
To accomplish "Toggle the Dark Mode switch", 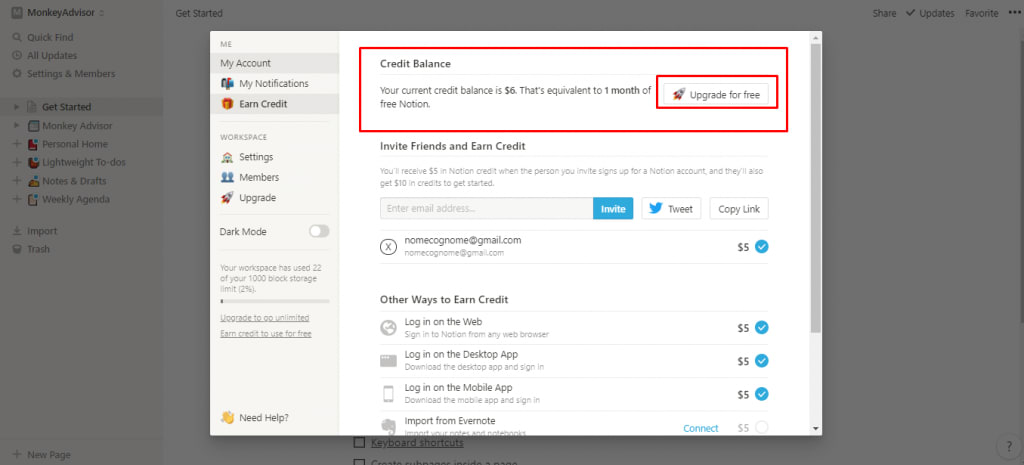I will (319, 231).
